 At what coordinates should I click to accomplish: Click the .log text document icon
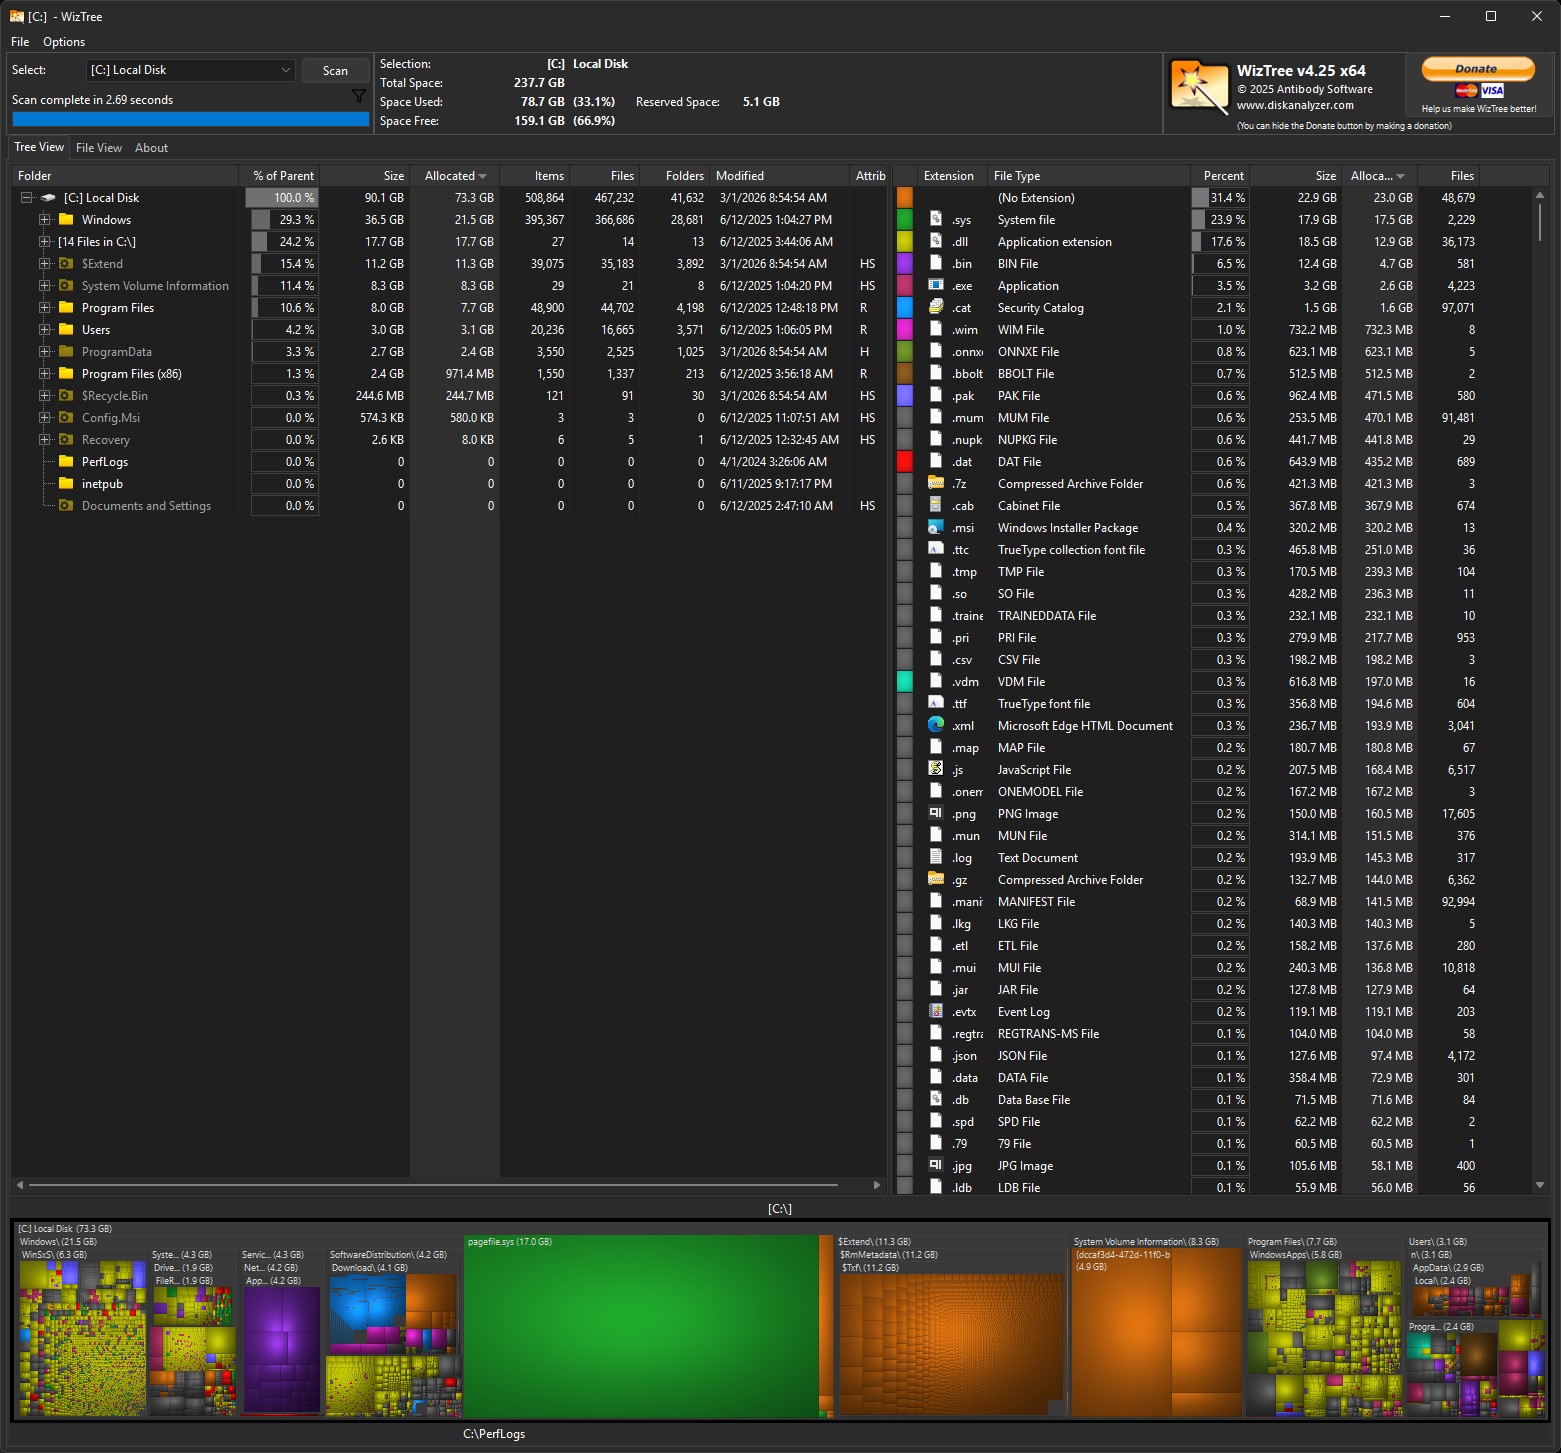tap(936, 857)
